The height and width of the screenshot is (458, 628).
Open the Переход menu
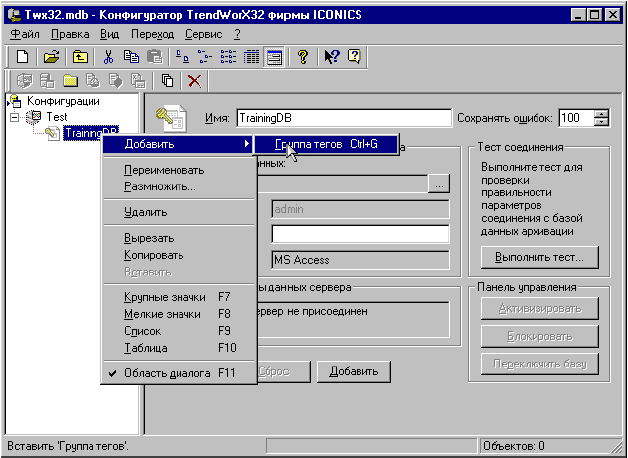coord(152,34)
